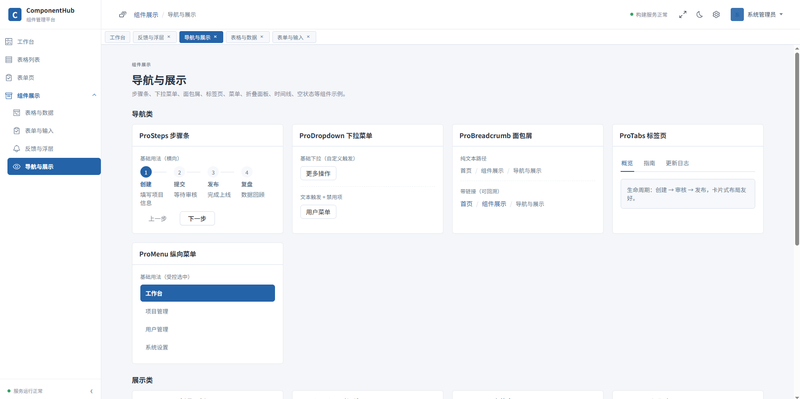
Task: Click the page vertical scrollbar
Action: coord(796,148)
